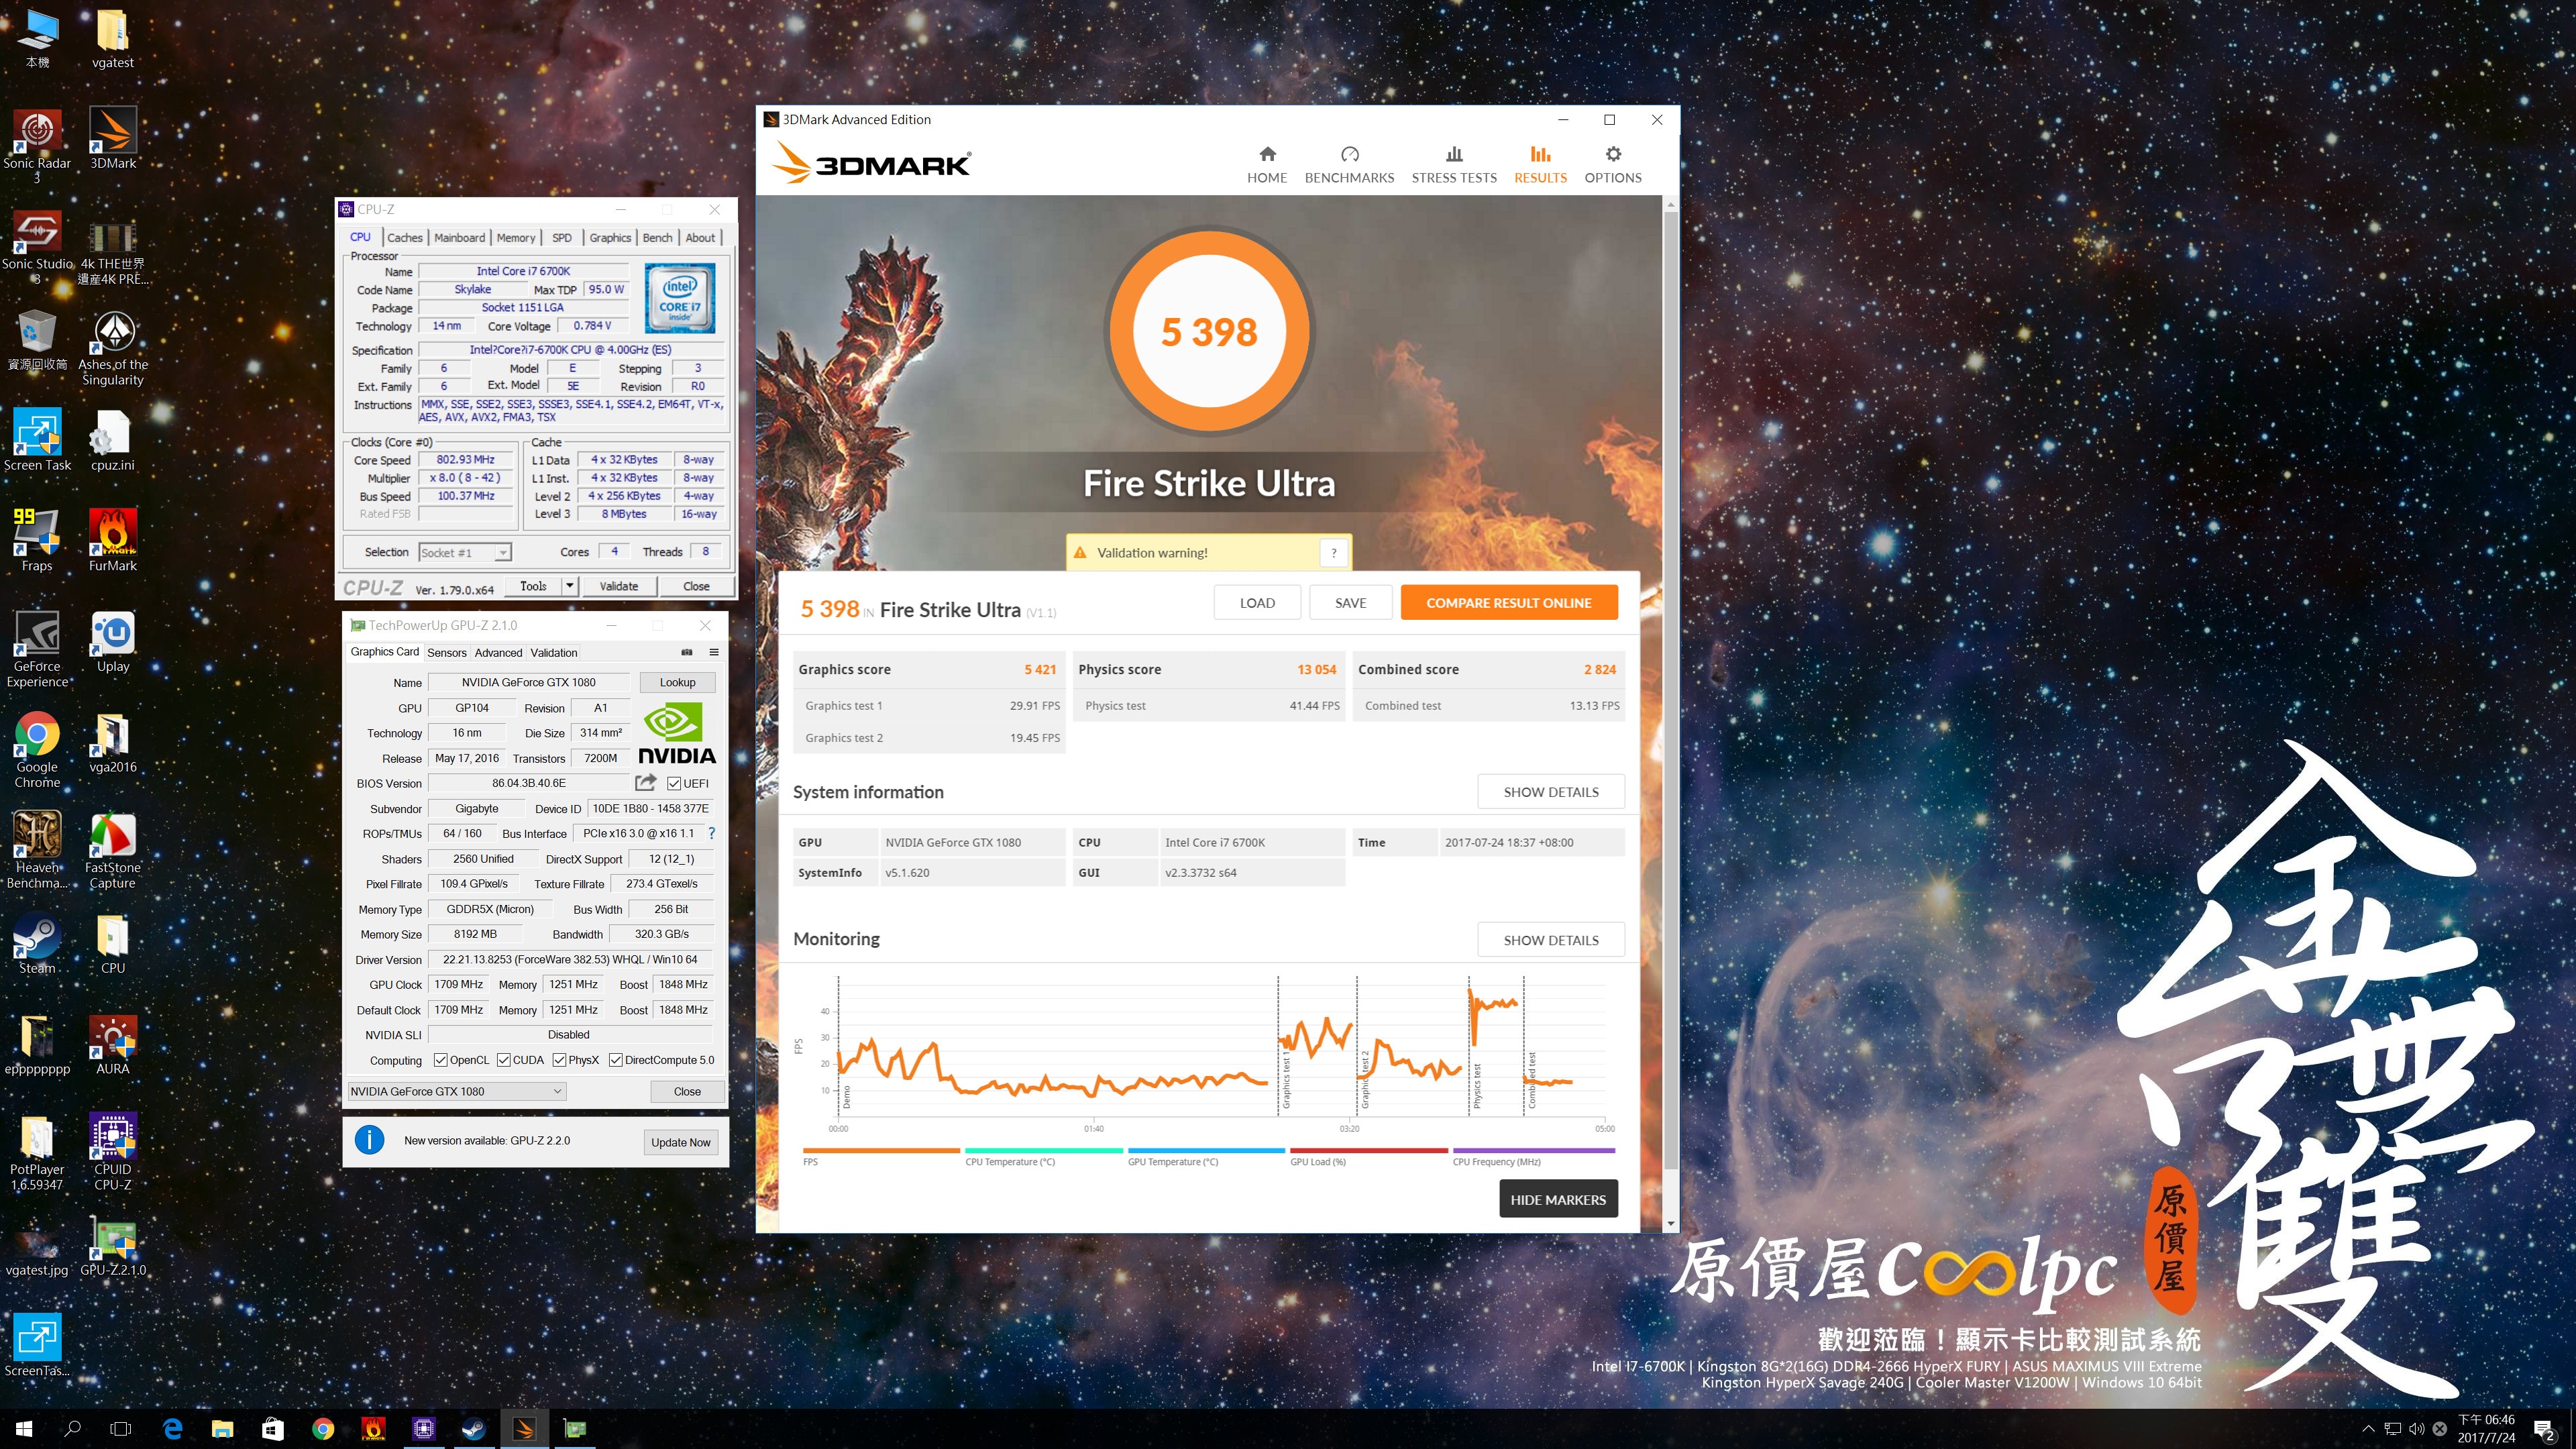Open the GPU-Z hamburger menu icon
Image resolution: width=2576 pixels, height=1449 pixels.
714,652
